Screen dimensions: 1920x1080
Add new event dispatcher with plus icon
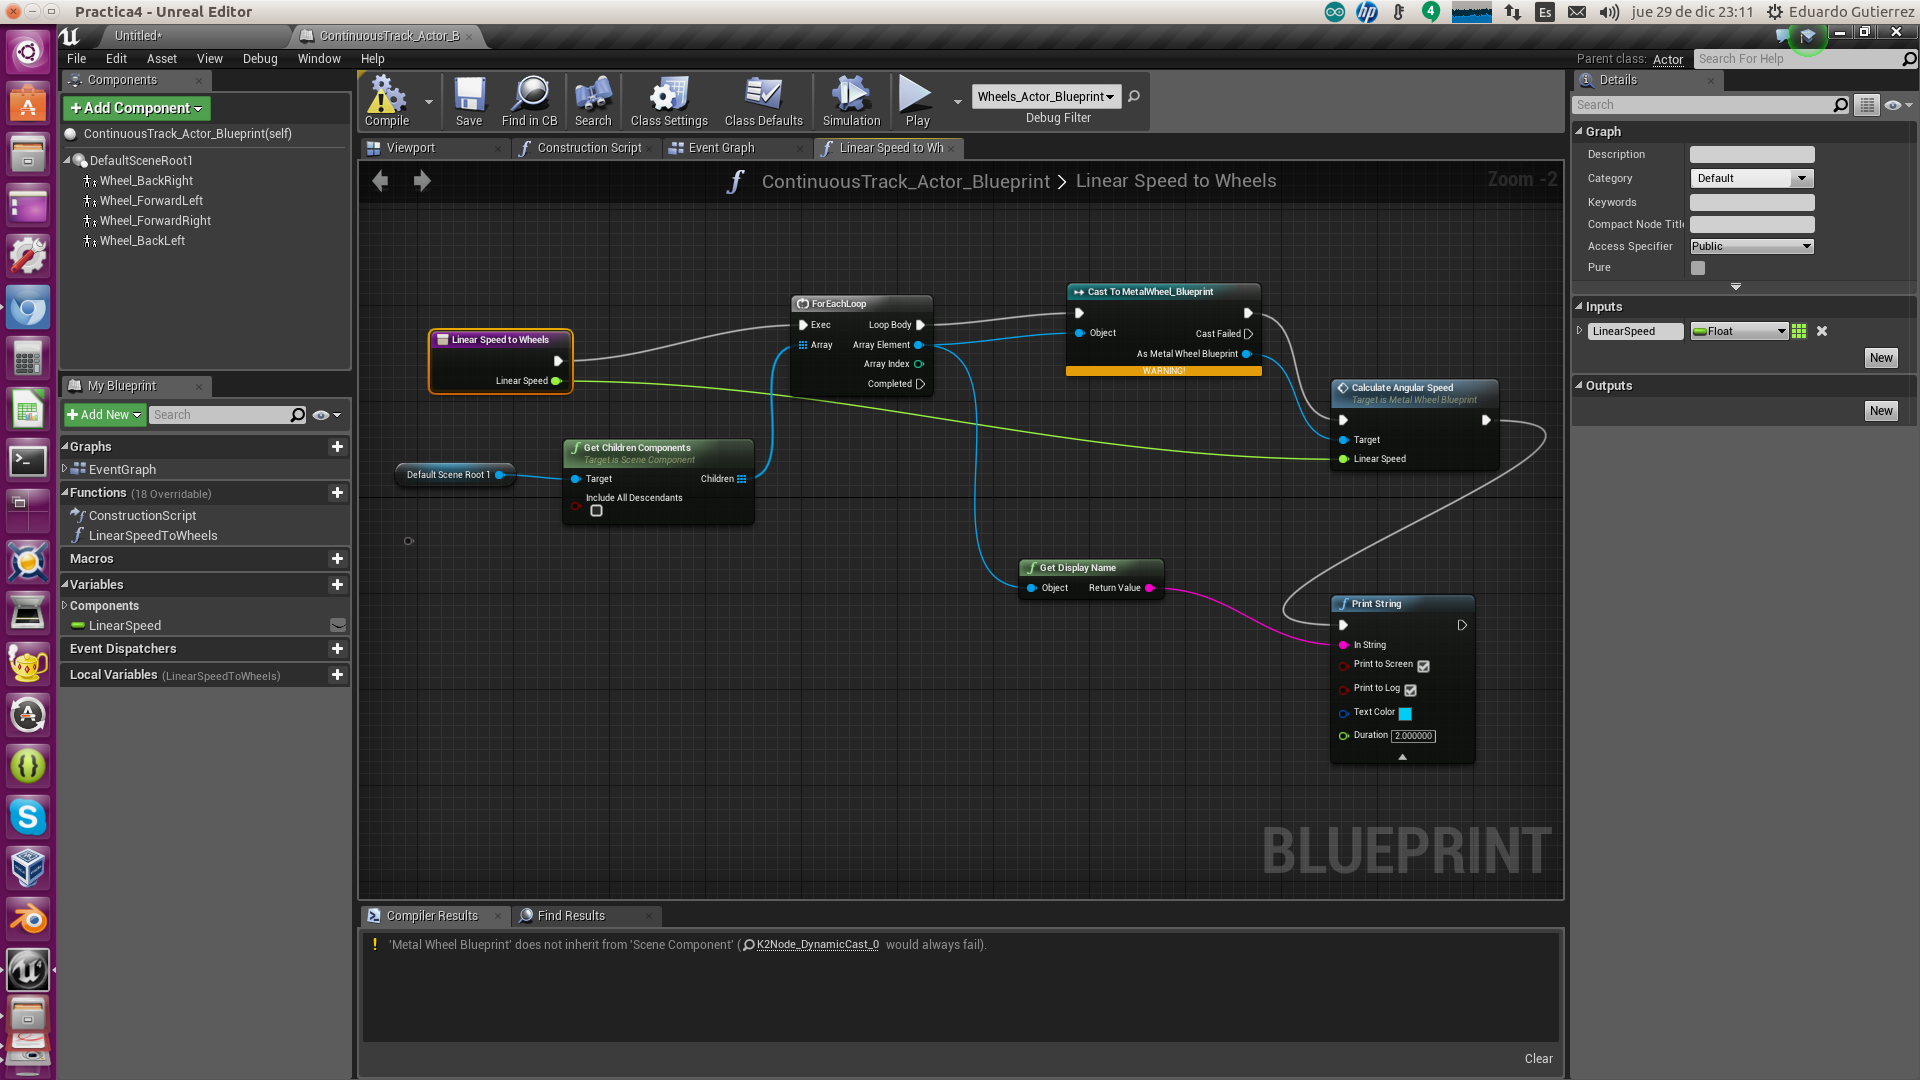pos(337,649)
